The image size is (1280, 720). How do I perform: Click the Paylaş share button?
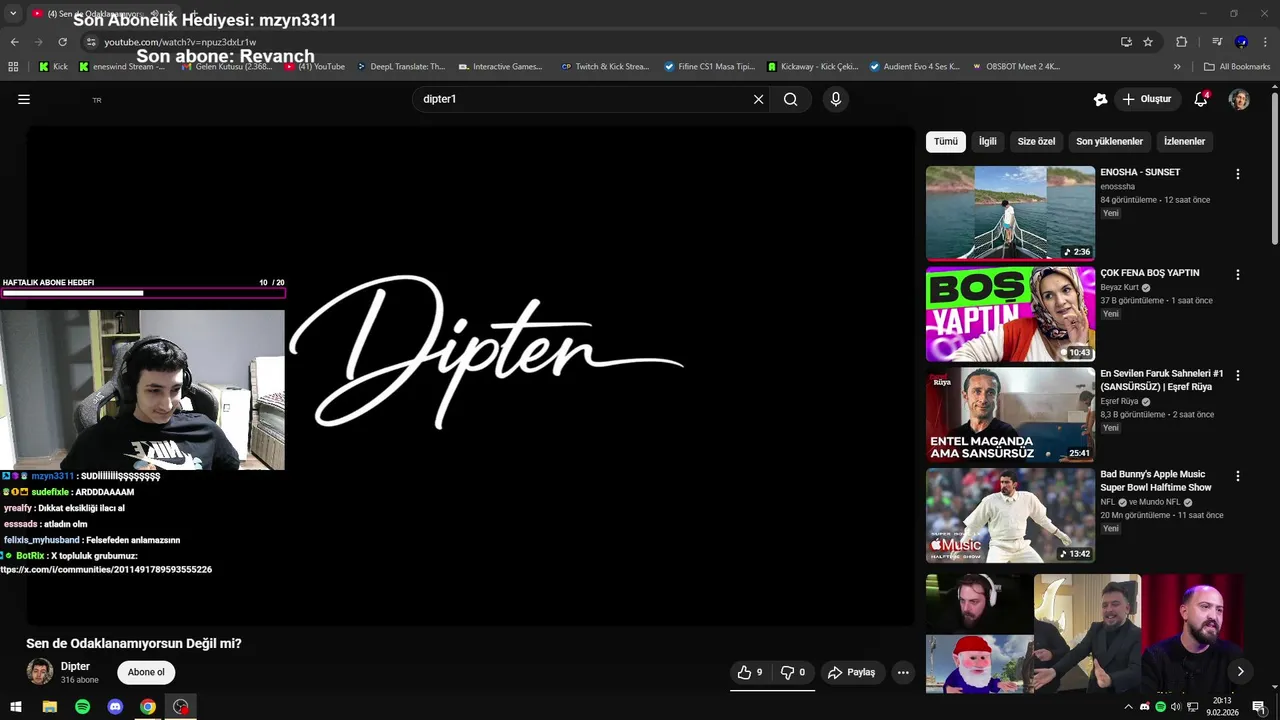click(852, 672)
